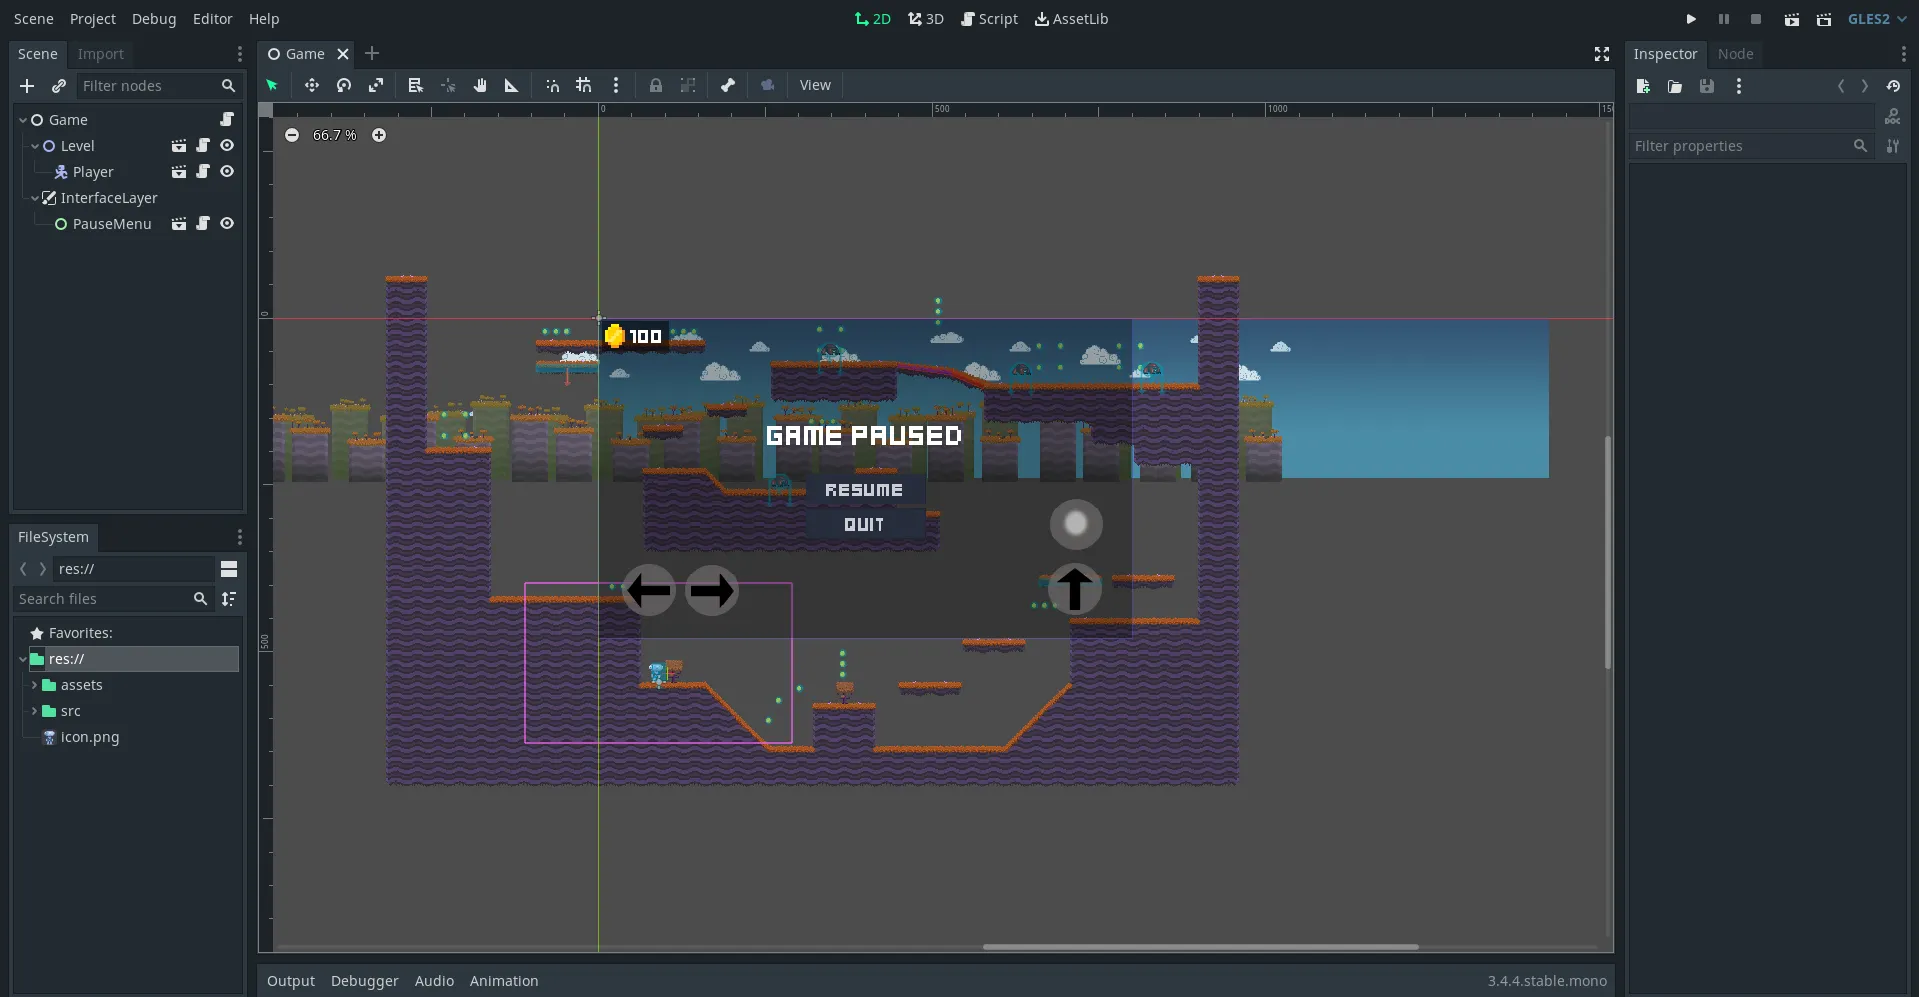
Task: Choose the Scale Mode tool
Action: pos(376,85)
